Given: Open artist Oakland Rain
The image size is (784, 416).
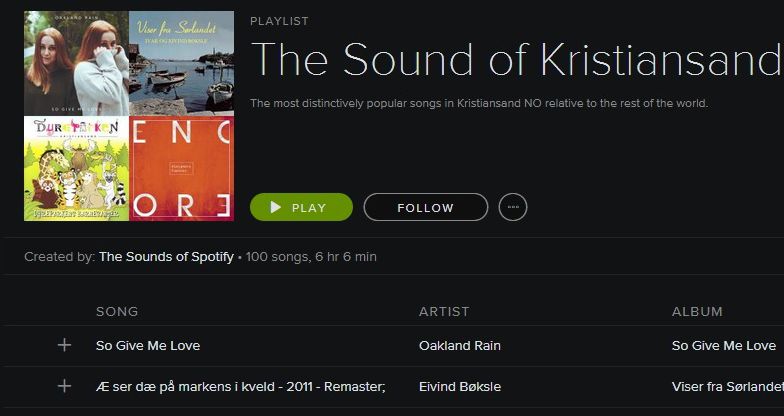Looking at the screenshot, I should (460, 346).
